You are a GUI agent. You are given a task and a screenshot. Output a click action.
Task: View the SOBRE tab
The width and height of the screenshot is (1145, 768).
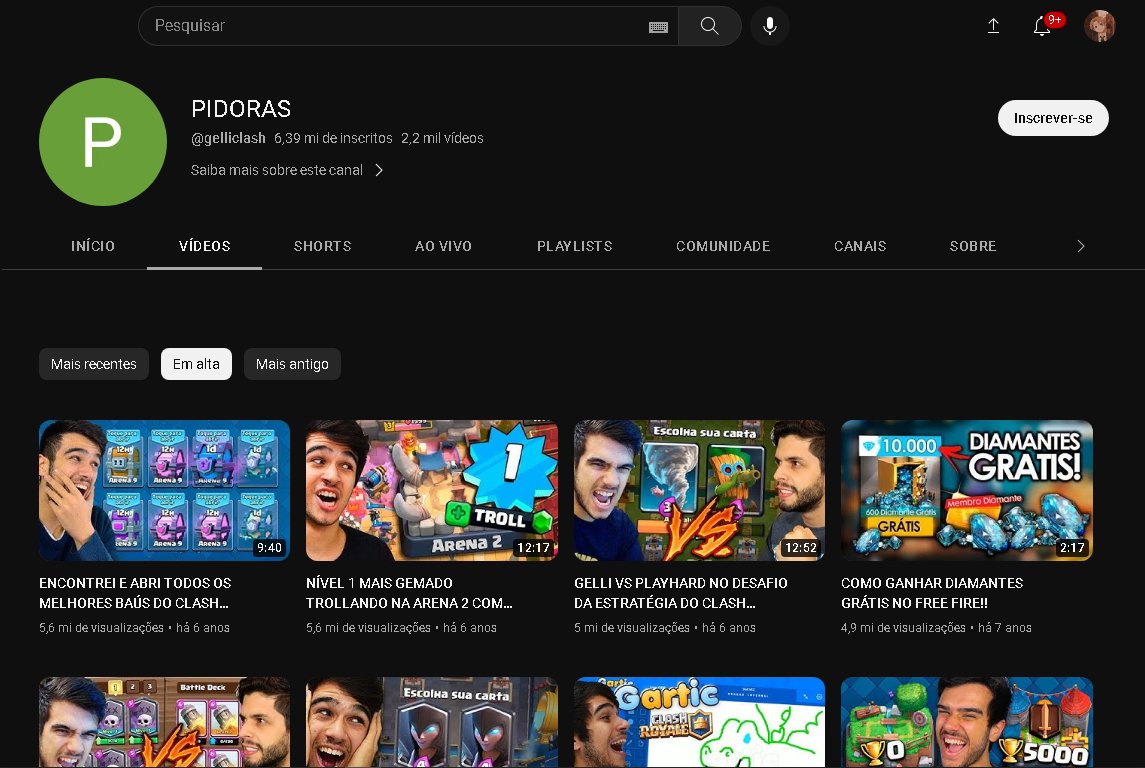point(973,246)
